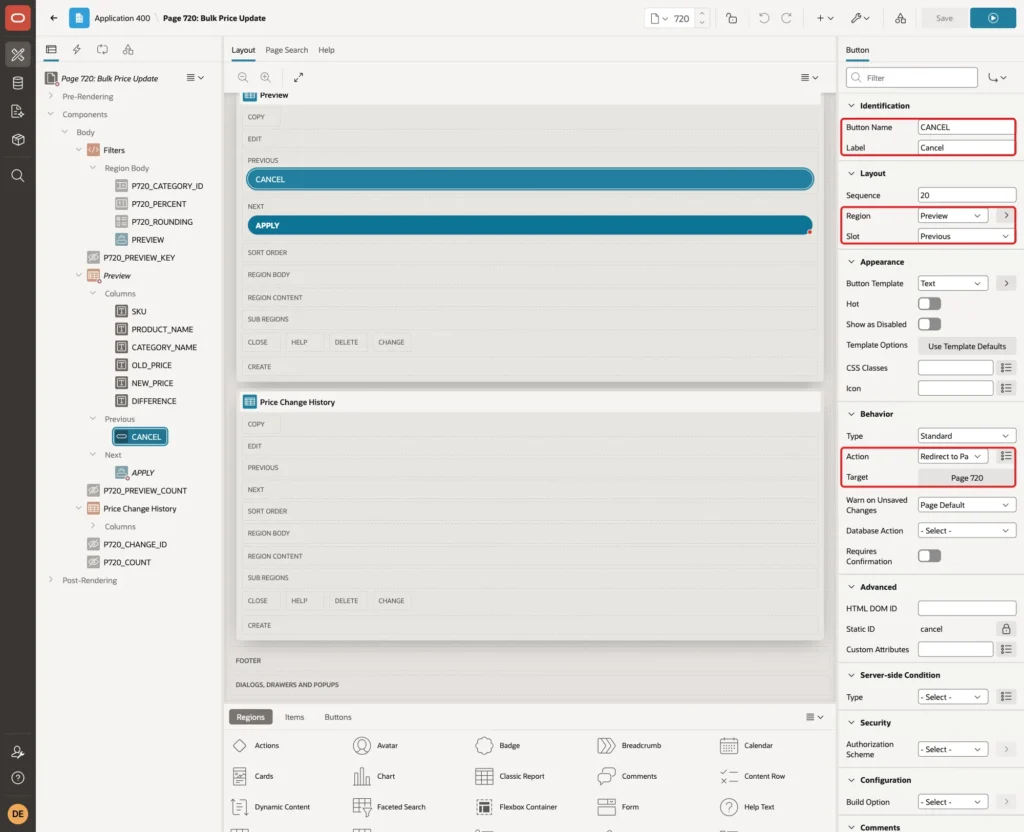Collapse the Identification section
The height and width of the screenshot is (832, 1024).
pyautogui.click(x=851, y=106)
